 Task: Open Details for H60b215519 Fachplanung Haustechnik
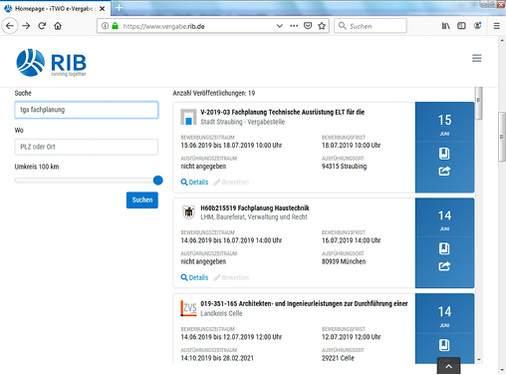194,278
